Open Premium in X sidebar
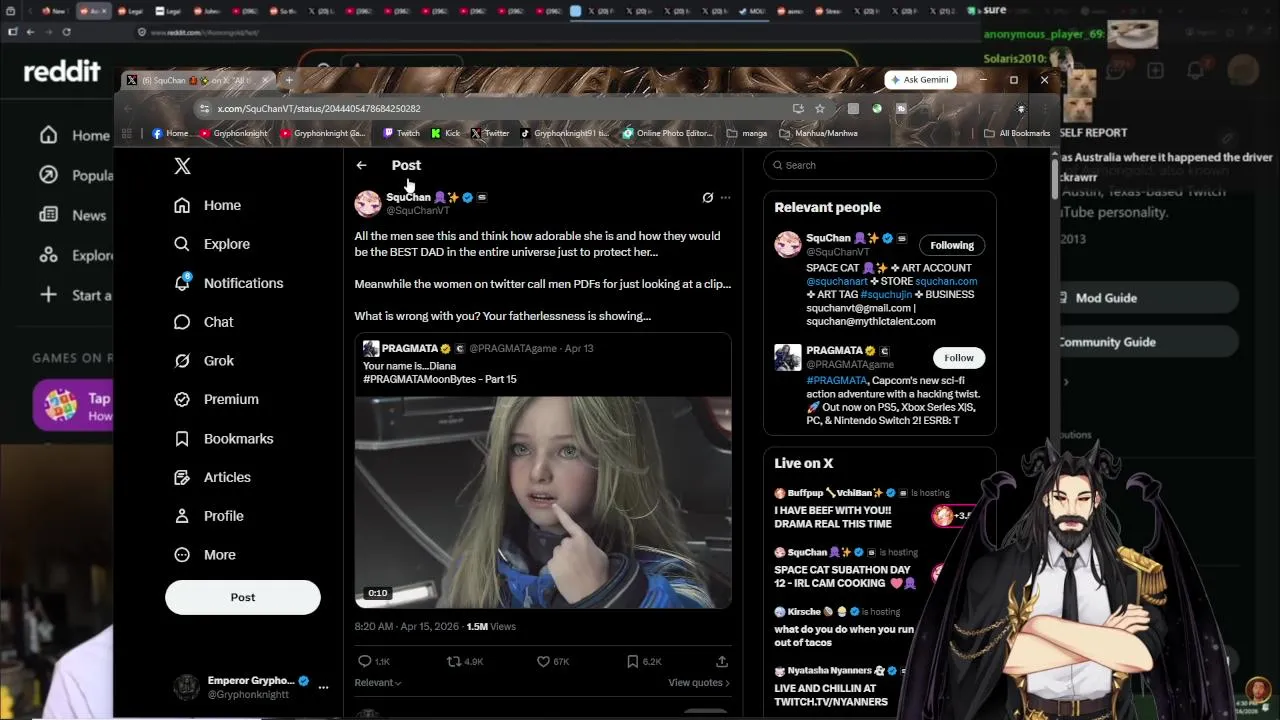Screen dimensions: 1280x720 point(216,399)
